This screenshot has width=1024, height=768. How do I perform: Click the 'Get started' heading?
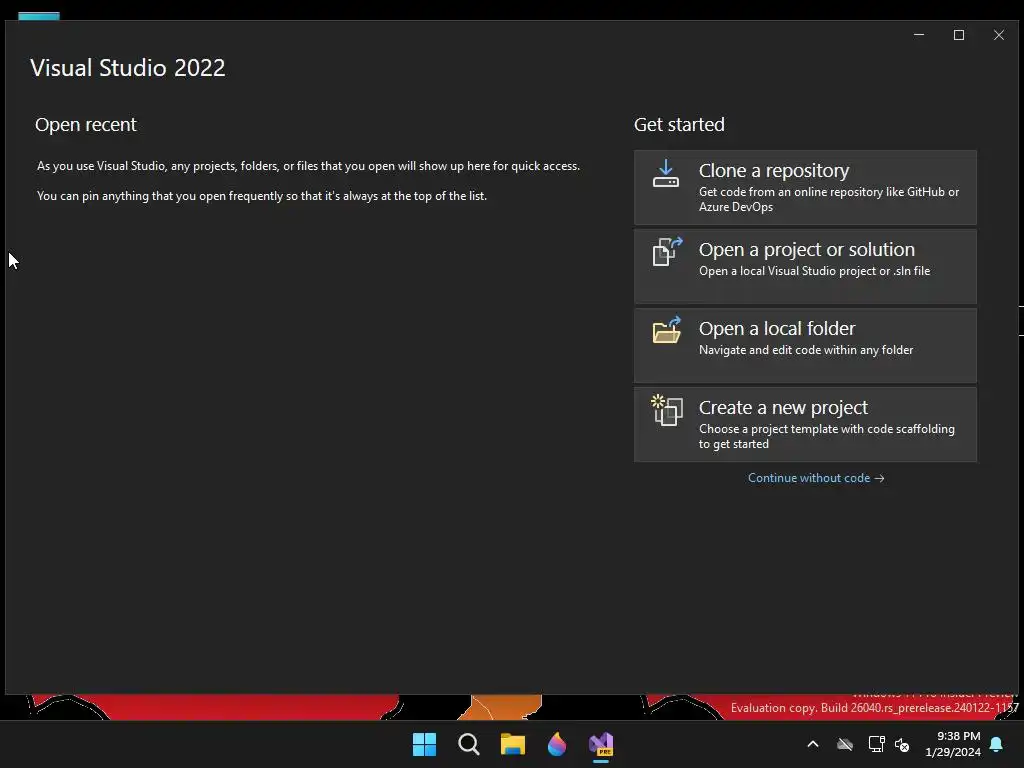click(x=679, y=125)
